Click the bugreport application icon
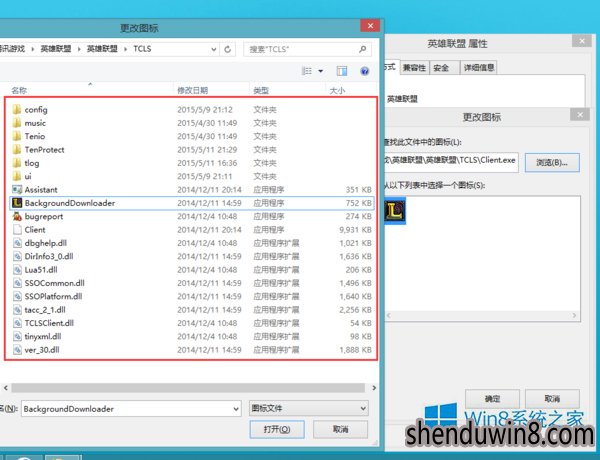This screenshot has width=600, height=460. (x=17, y=217)
